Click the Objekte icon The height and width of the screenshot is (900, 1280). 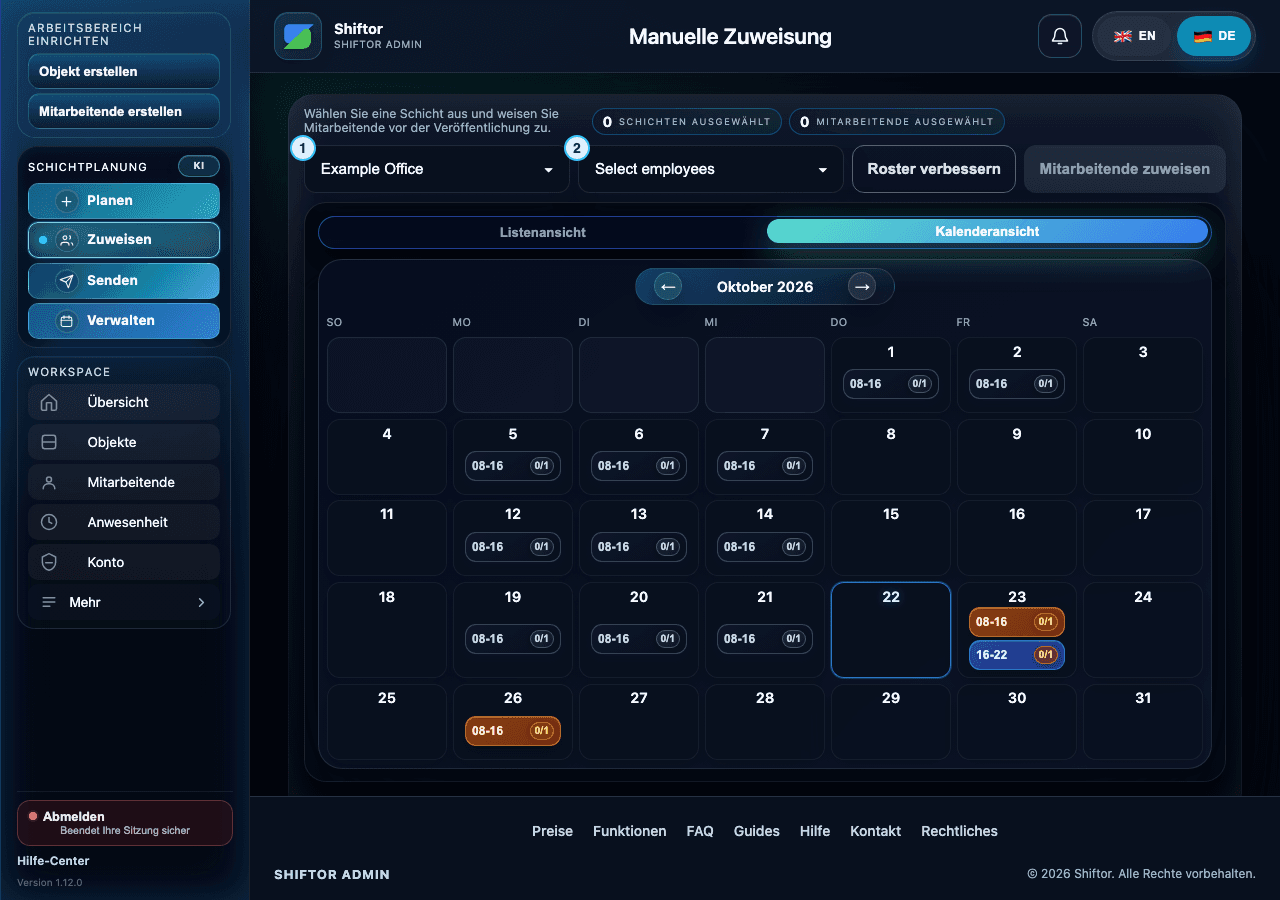49,442
